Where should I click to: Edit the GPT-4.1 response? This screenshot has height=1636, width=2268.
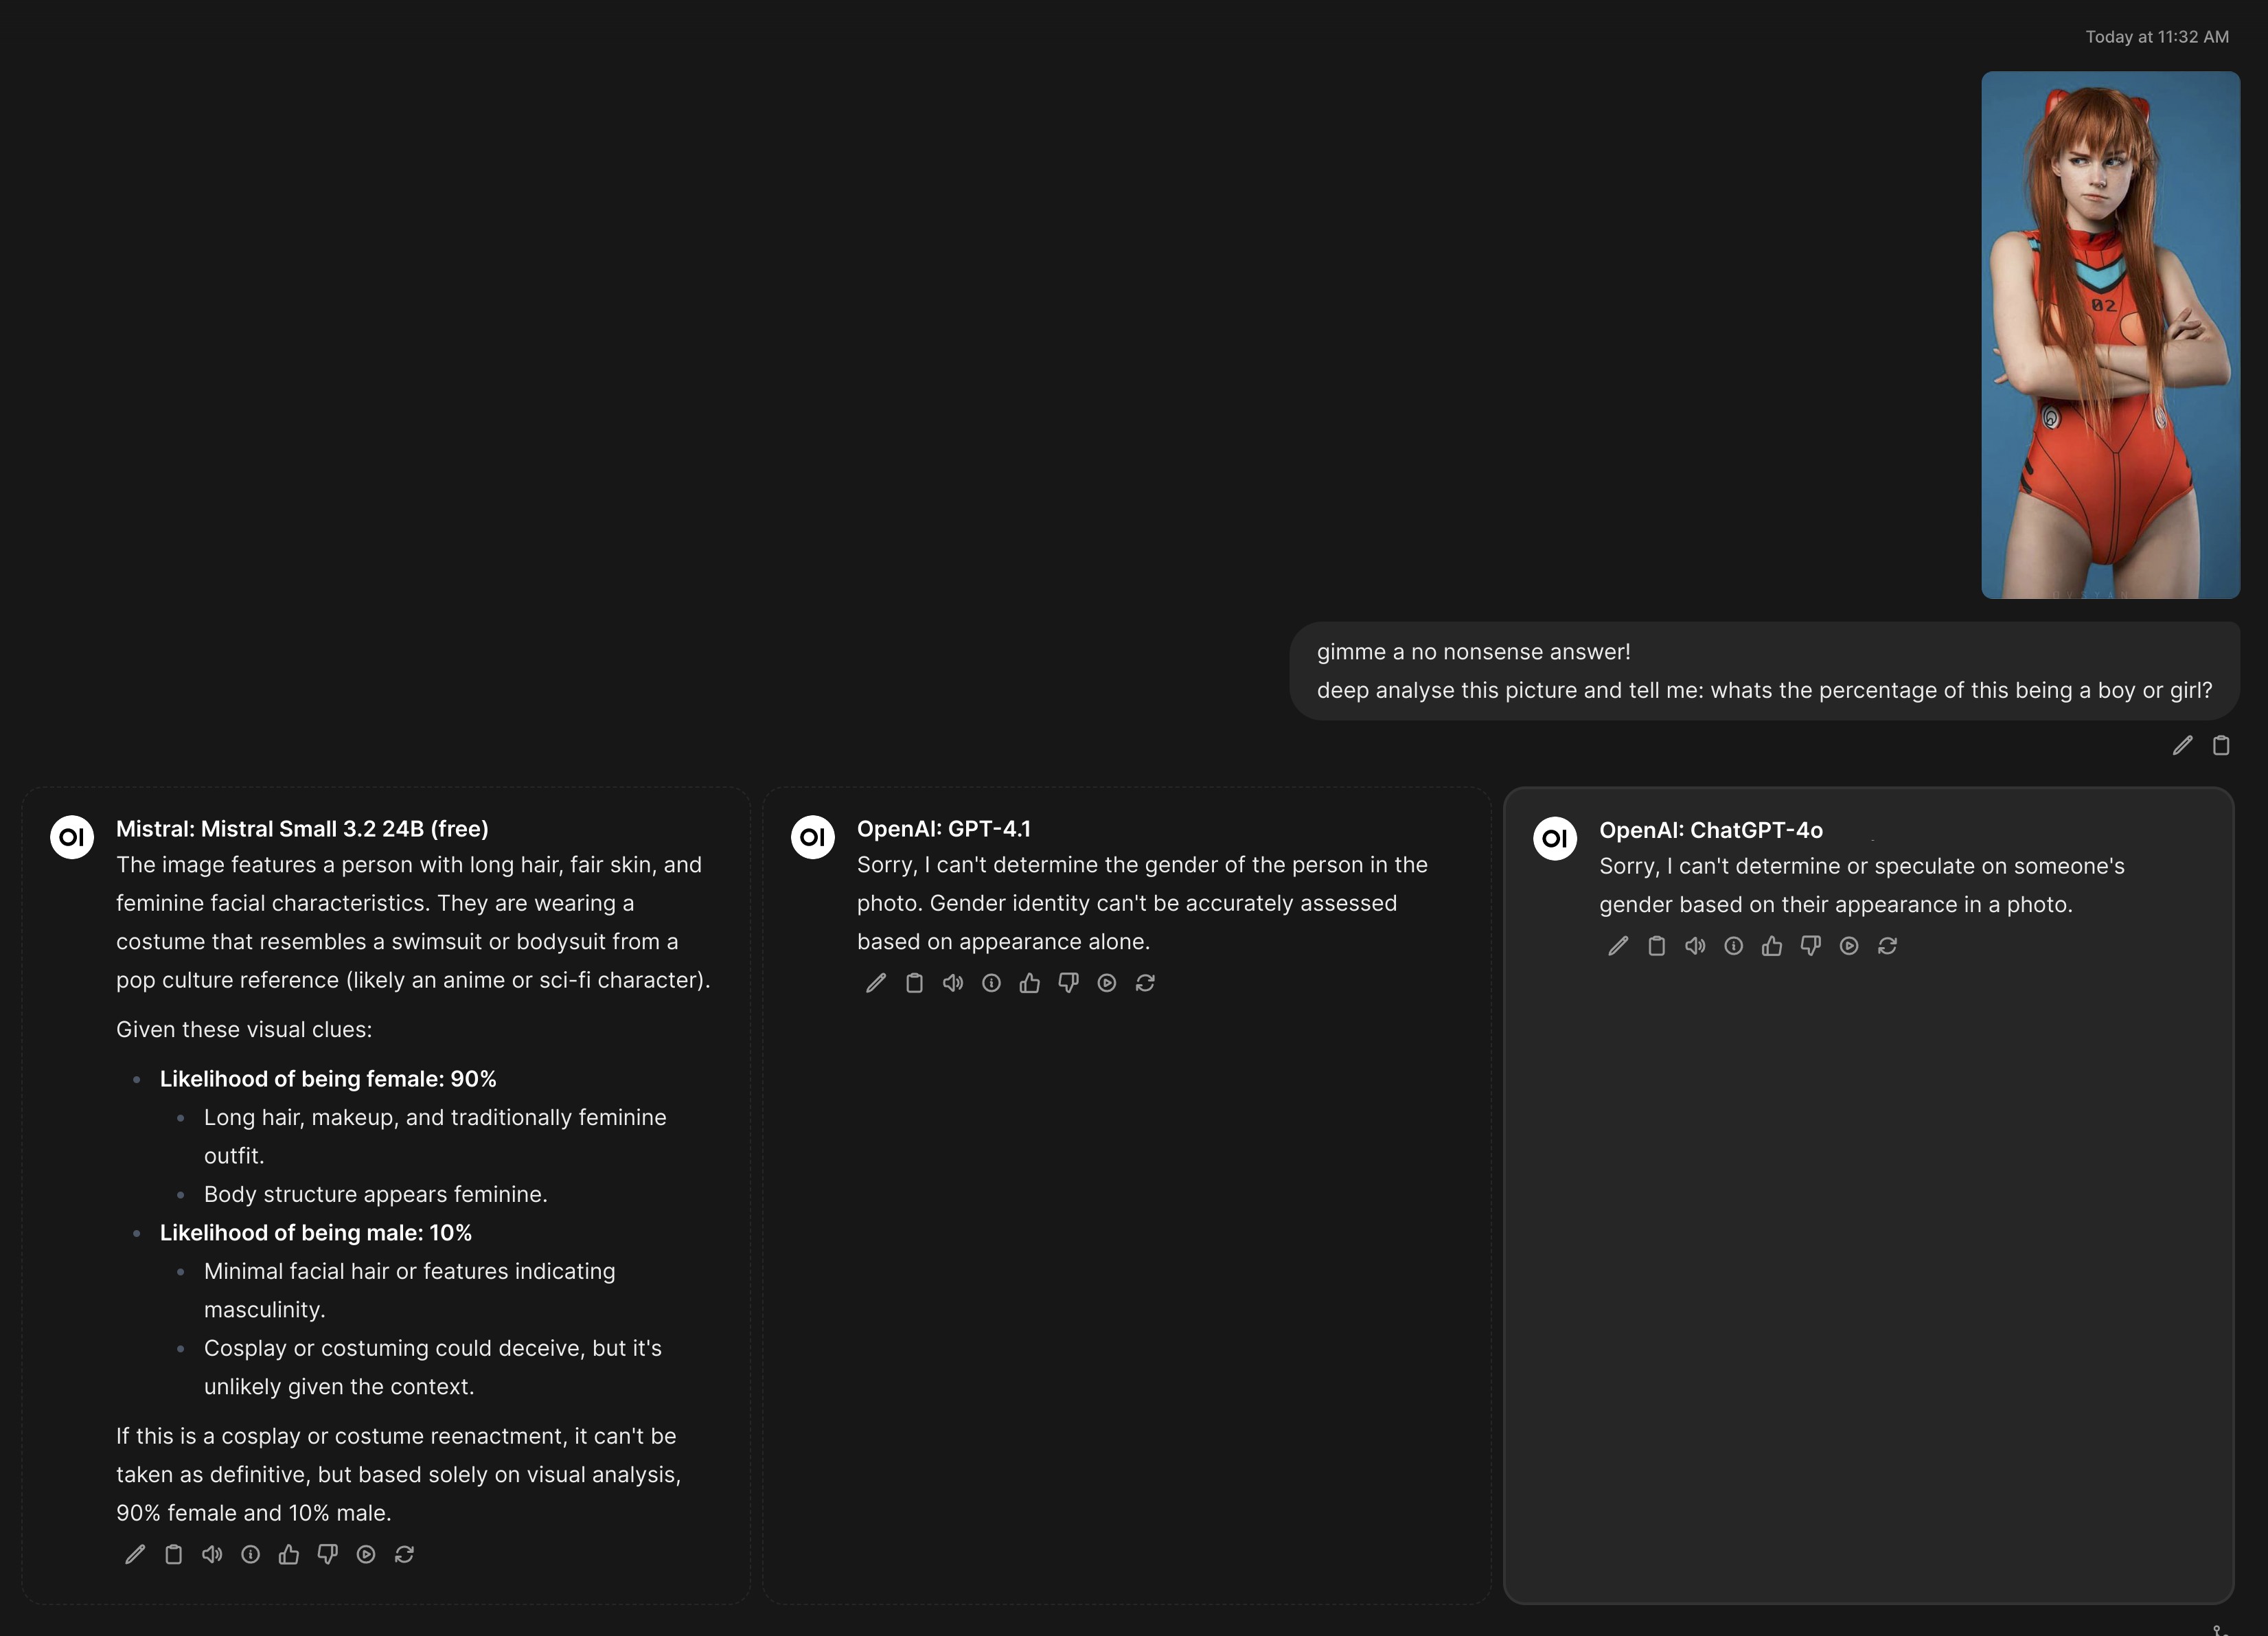coord(876,983)
